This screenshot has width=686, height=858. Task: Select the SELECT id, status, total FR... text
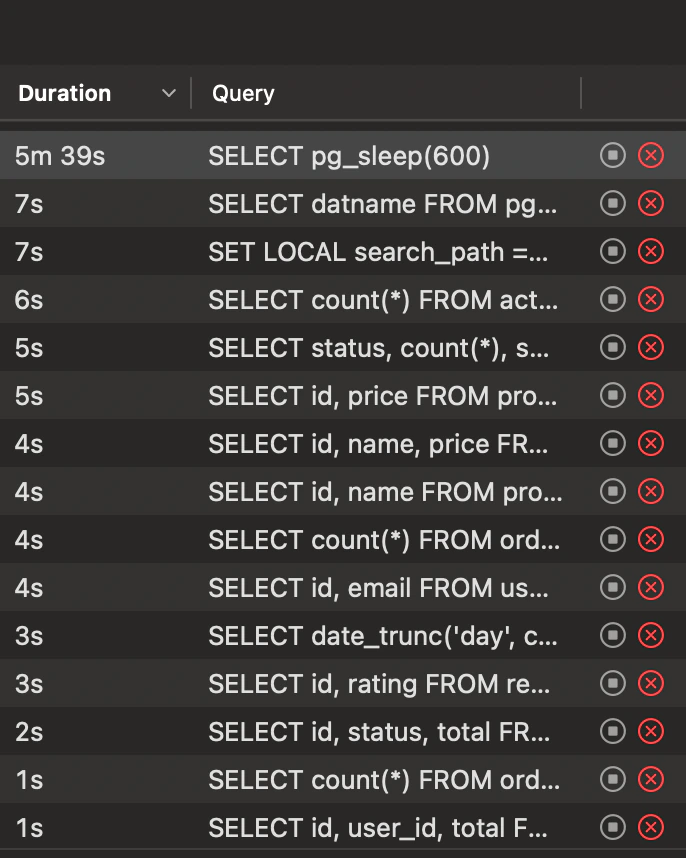(379, 732)
